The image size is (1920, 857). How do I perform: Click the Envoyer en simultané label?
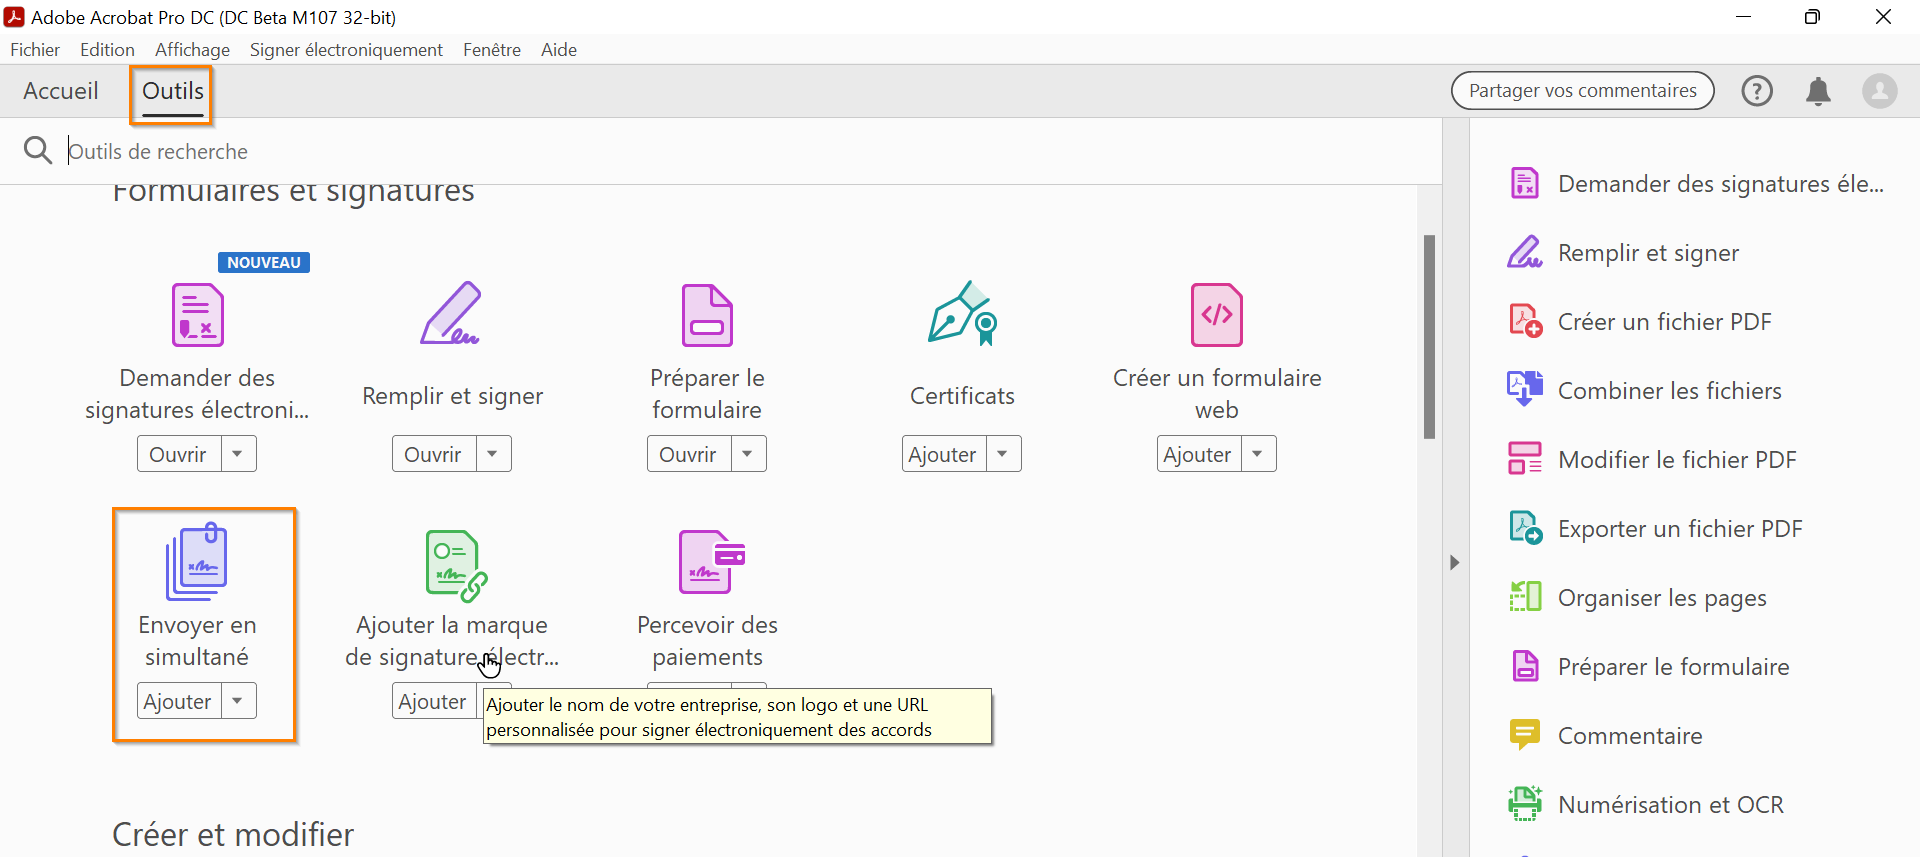click(x=197, y=641)
